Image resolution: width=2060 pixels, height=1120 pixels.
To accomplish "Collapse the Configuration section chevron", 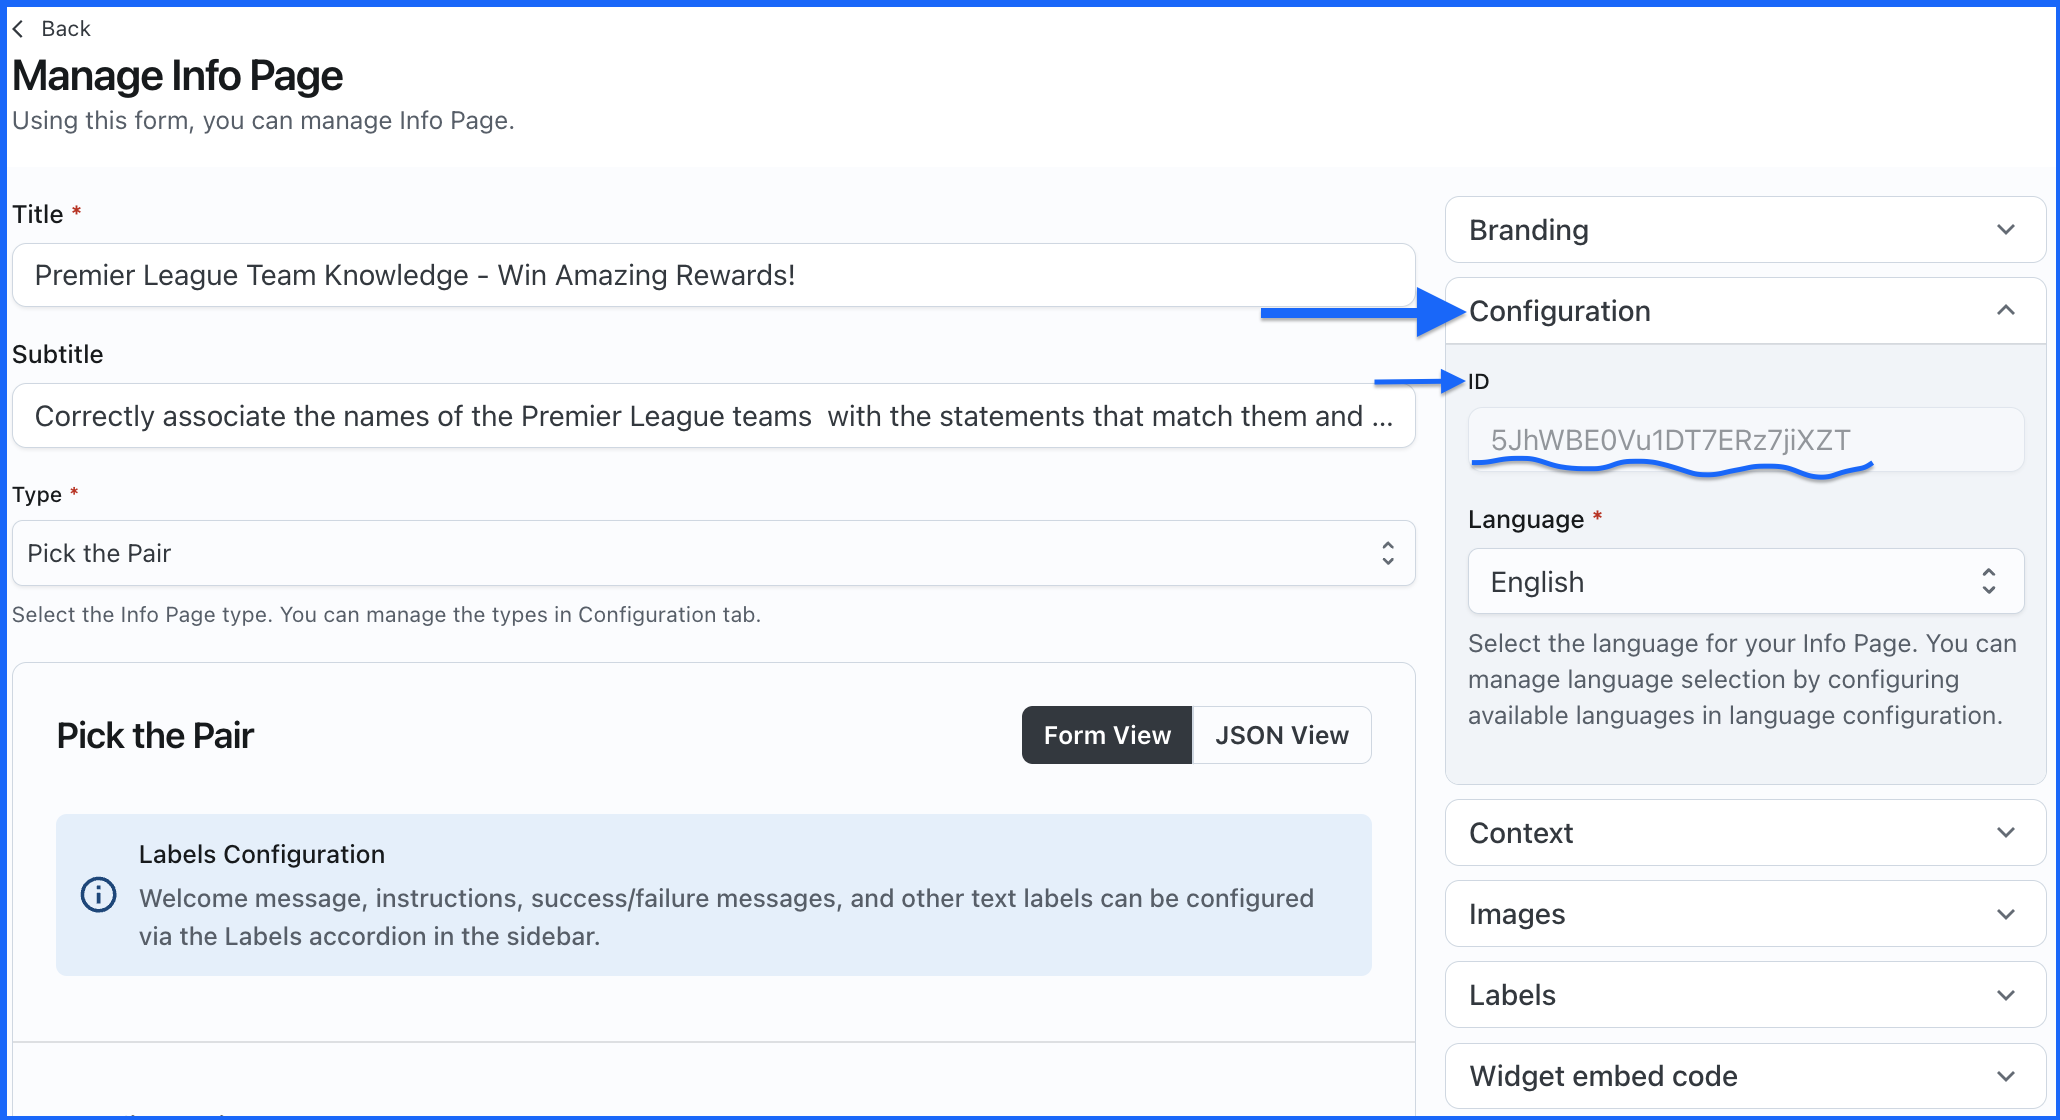I will [x=2005, y=311].
